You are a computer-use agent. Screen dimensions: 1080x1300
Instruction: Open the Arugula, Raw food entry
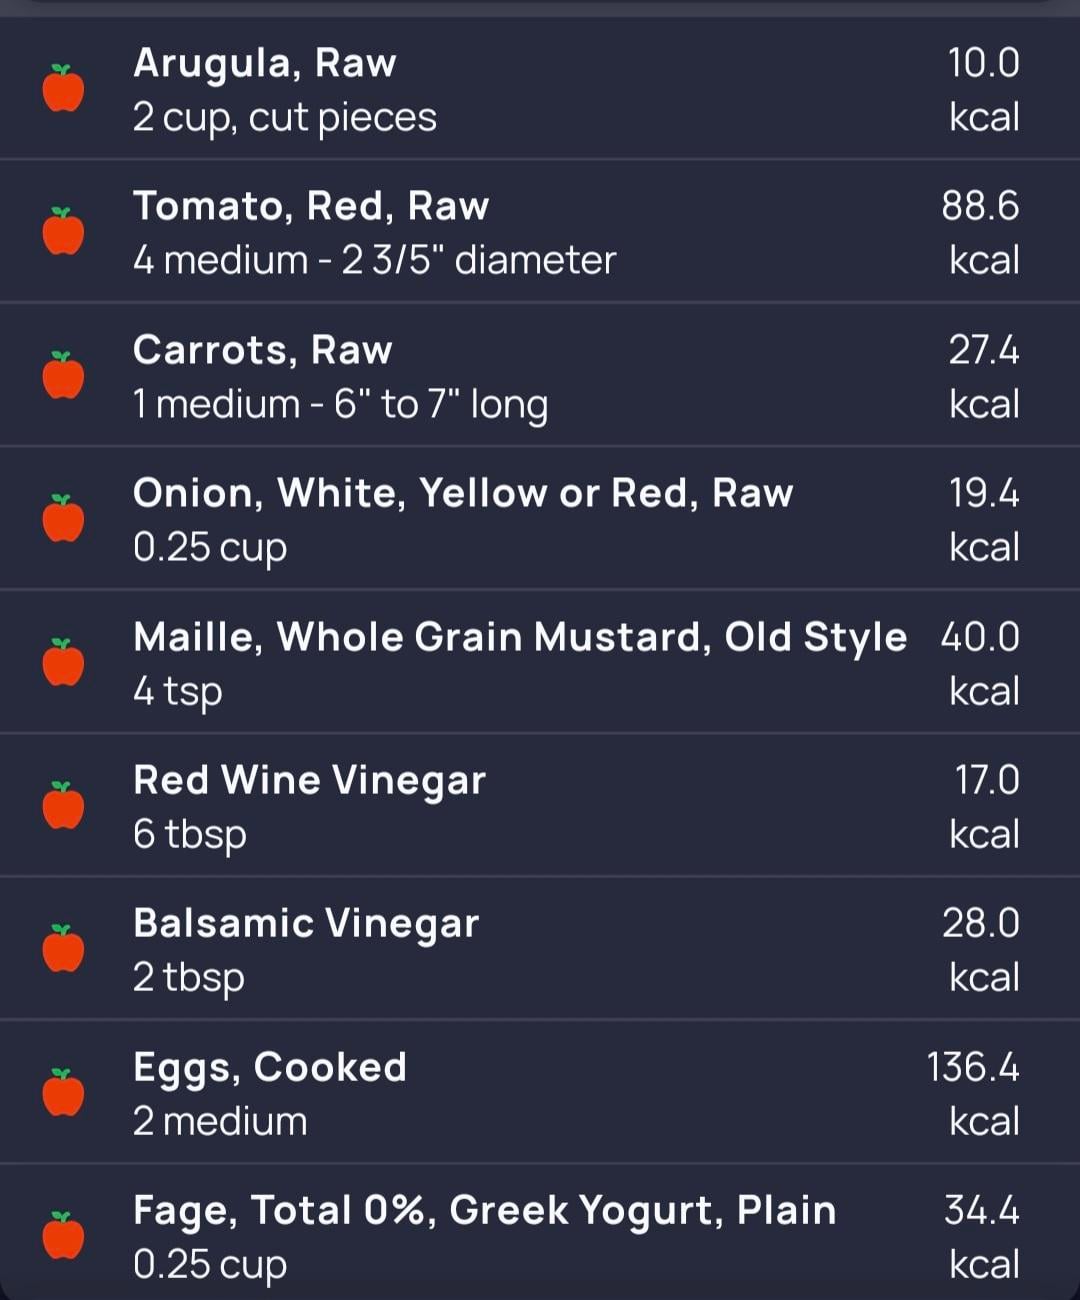tap(265, 64)
